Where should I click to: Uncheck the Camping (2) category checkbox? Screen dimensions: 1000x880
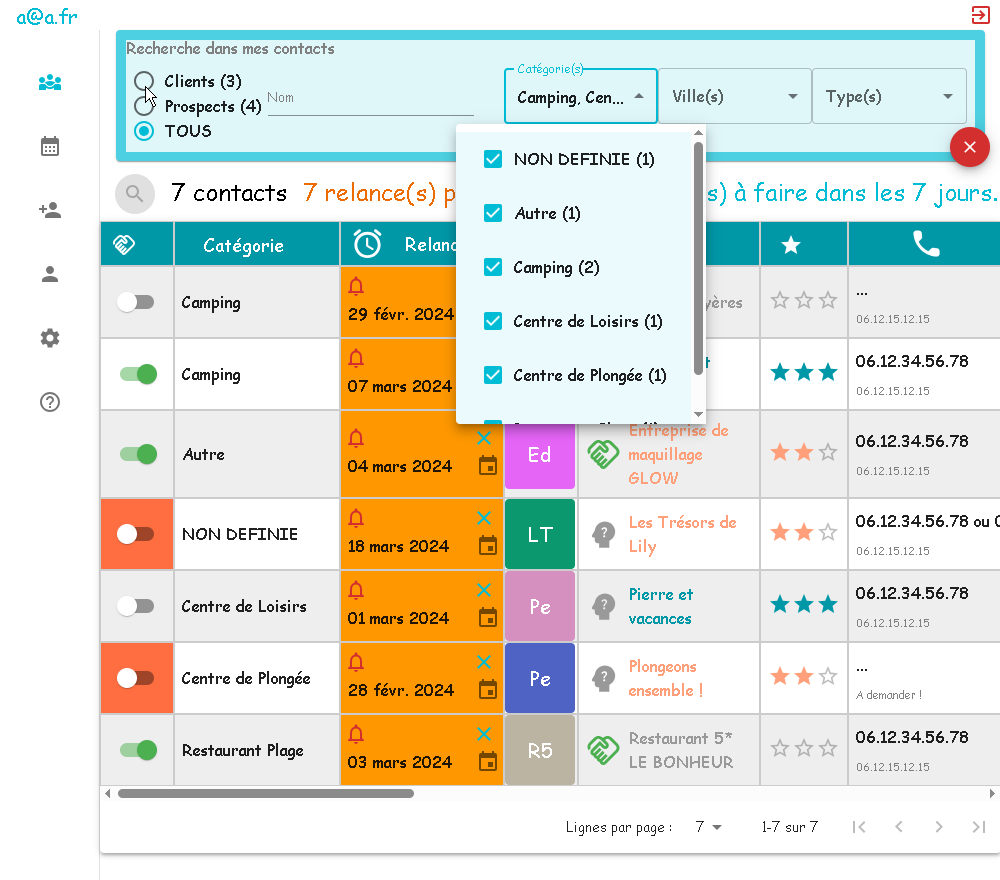click(x=493, y=267)
